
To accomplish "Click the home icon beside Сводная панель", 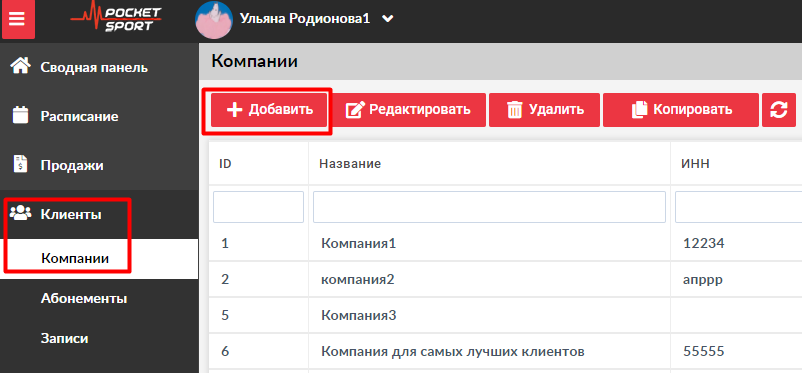I will (20, 67).
